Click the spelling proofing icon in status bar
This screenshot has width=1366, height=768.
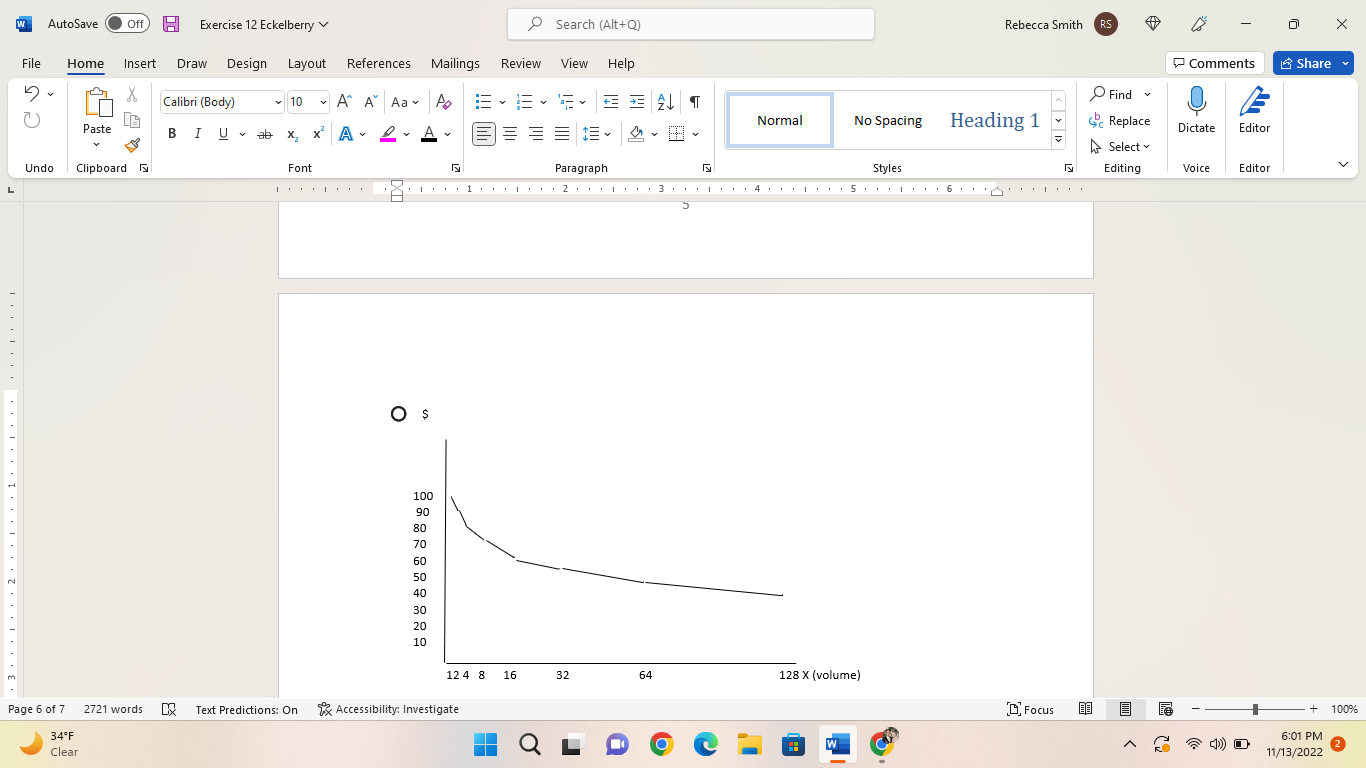click(x=169, y=709)
